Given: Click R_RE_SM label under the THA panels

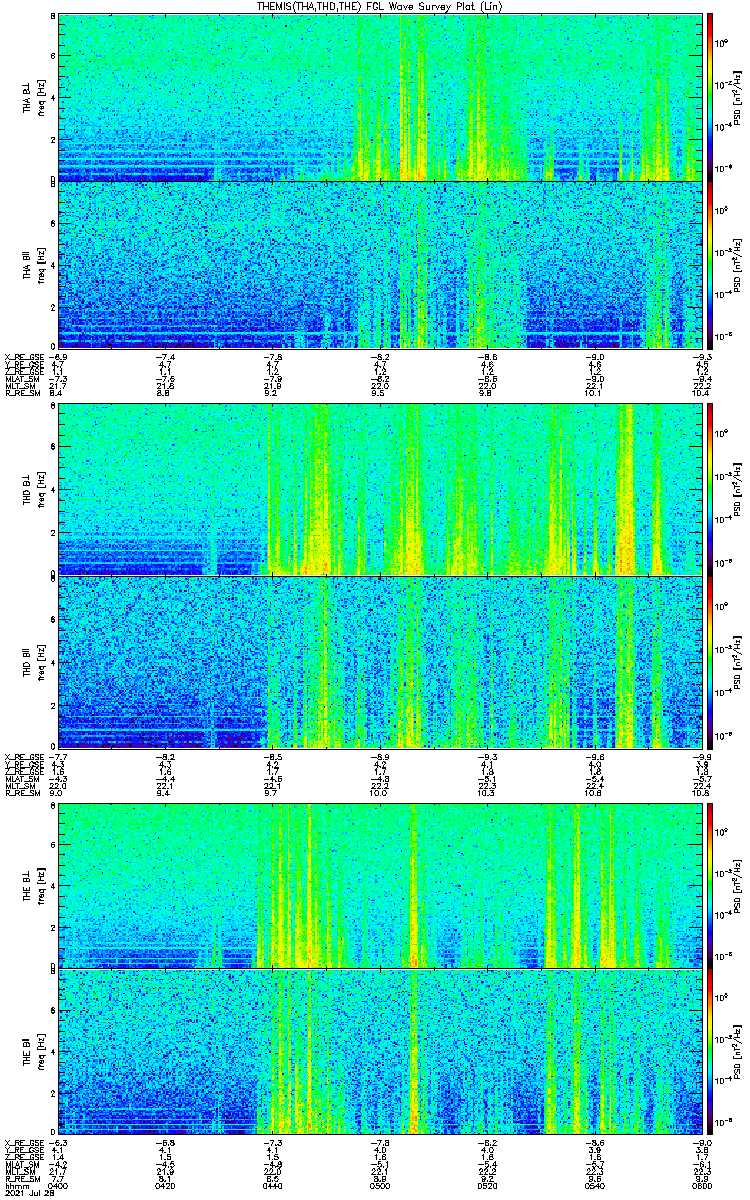Looking at the screenshot, I should point(22,395).
